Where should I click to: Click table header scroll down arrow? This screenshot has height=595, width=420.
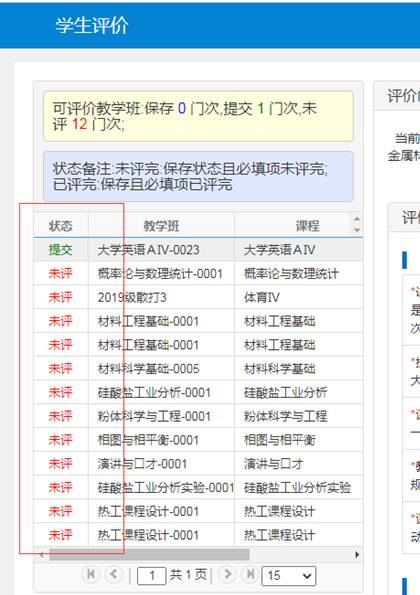357,230
